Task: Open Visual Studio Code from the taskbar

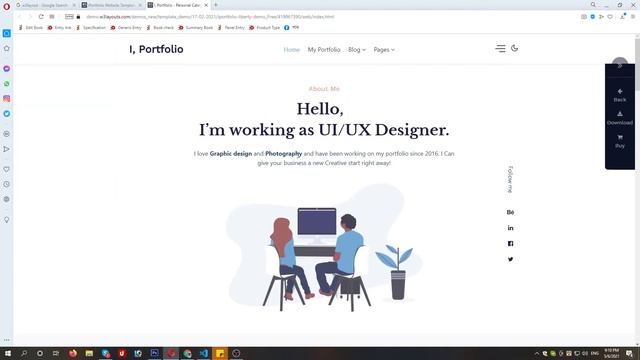Action: click(x=204, y=353)
